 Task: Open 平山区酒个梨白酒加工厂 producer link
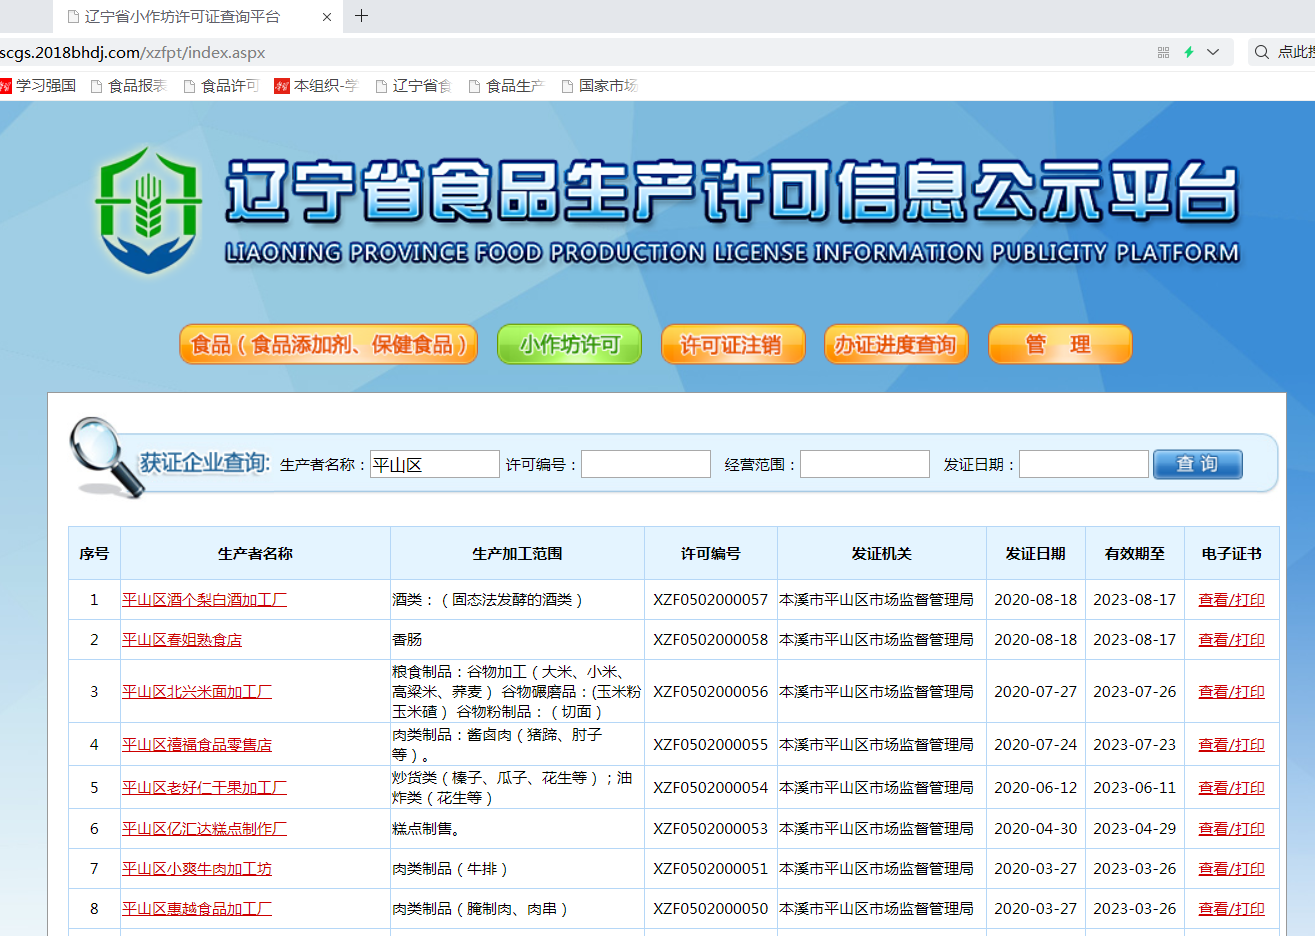tap(204, 600)
